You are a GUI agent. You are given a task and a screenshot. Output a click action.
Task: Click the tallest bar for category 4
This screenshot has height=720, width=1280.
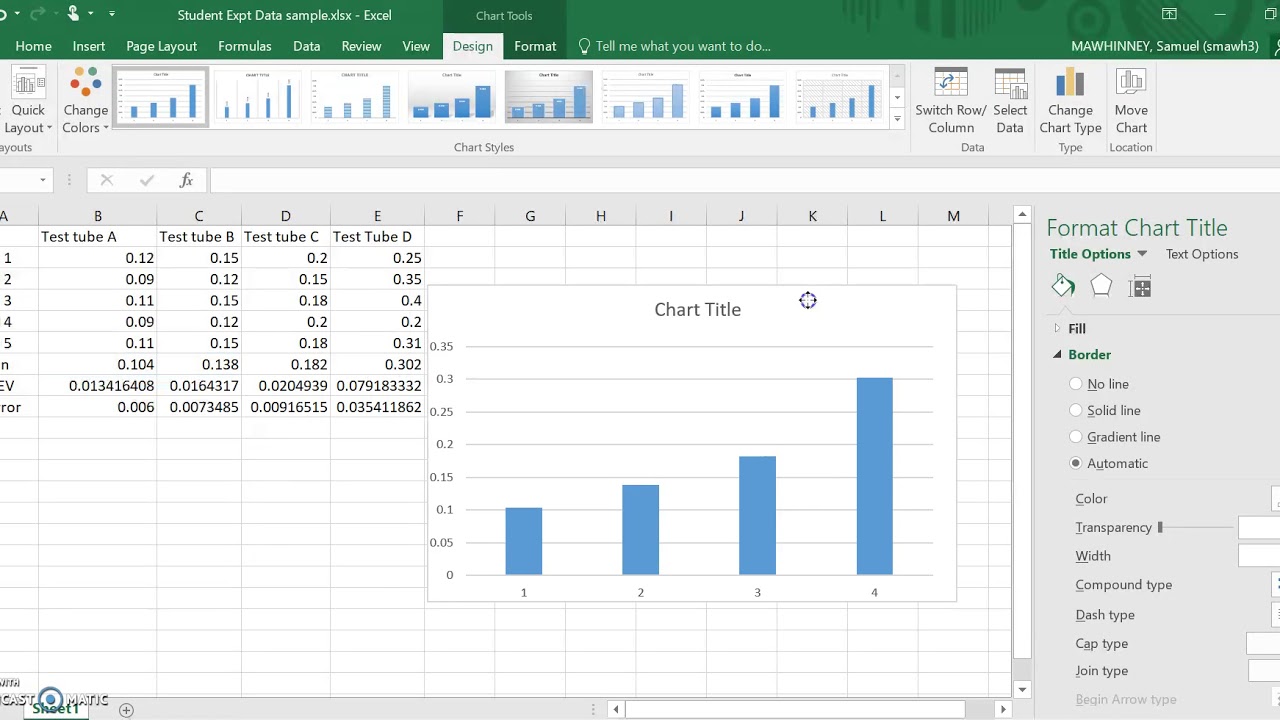874,476
